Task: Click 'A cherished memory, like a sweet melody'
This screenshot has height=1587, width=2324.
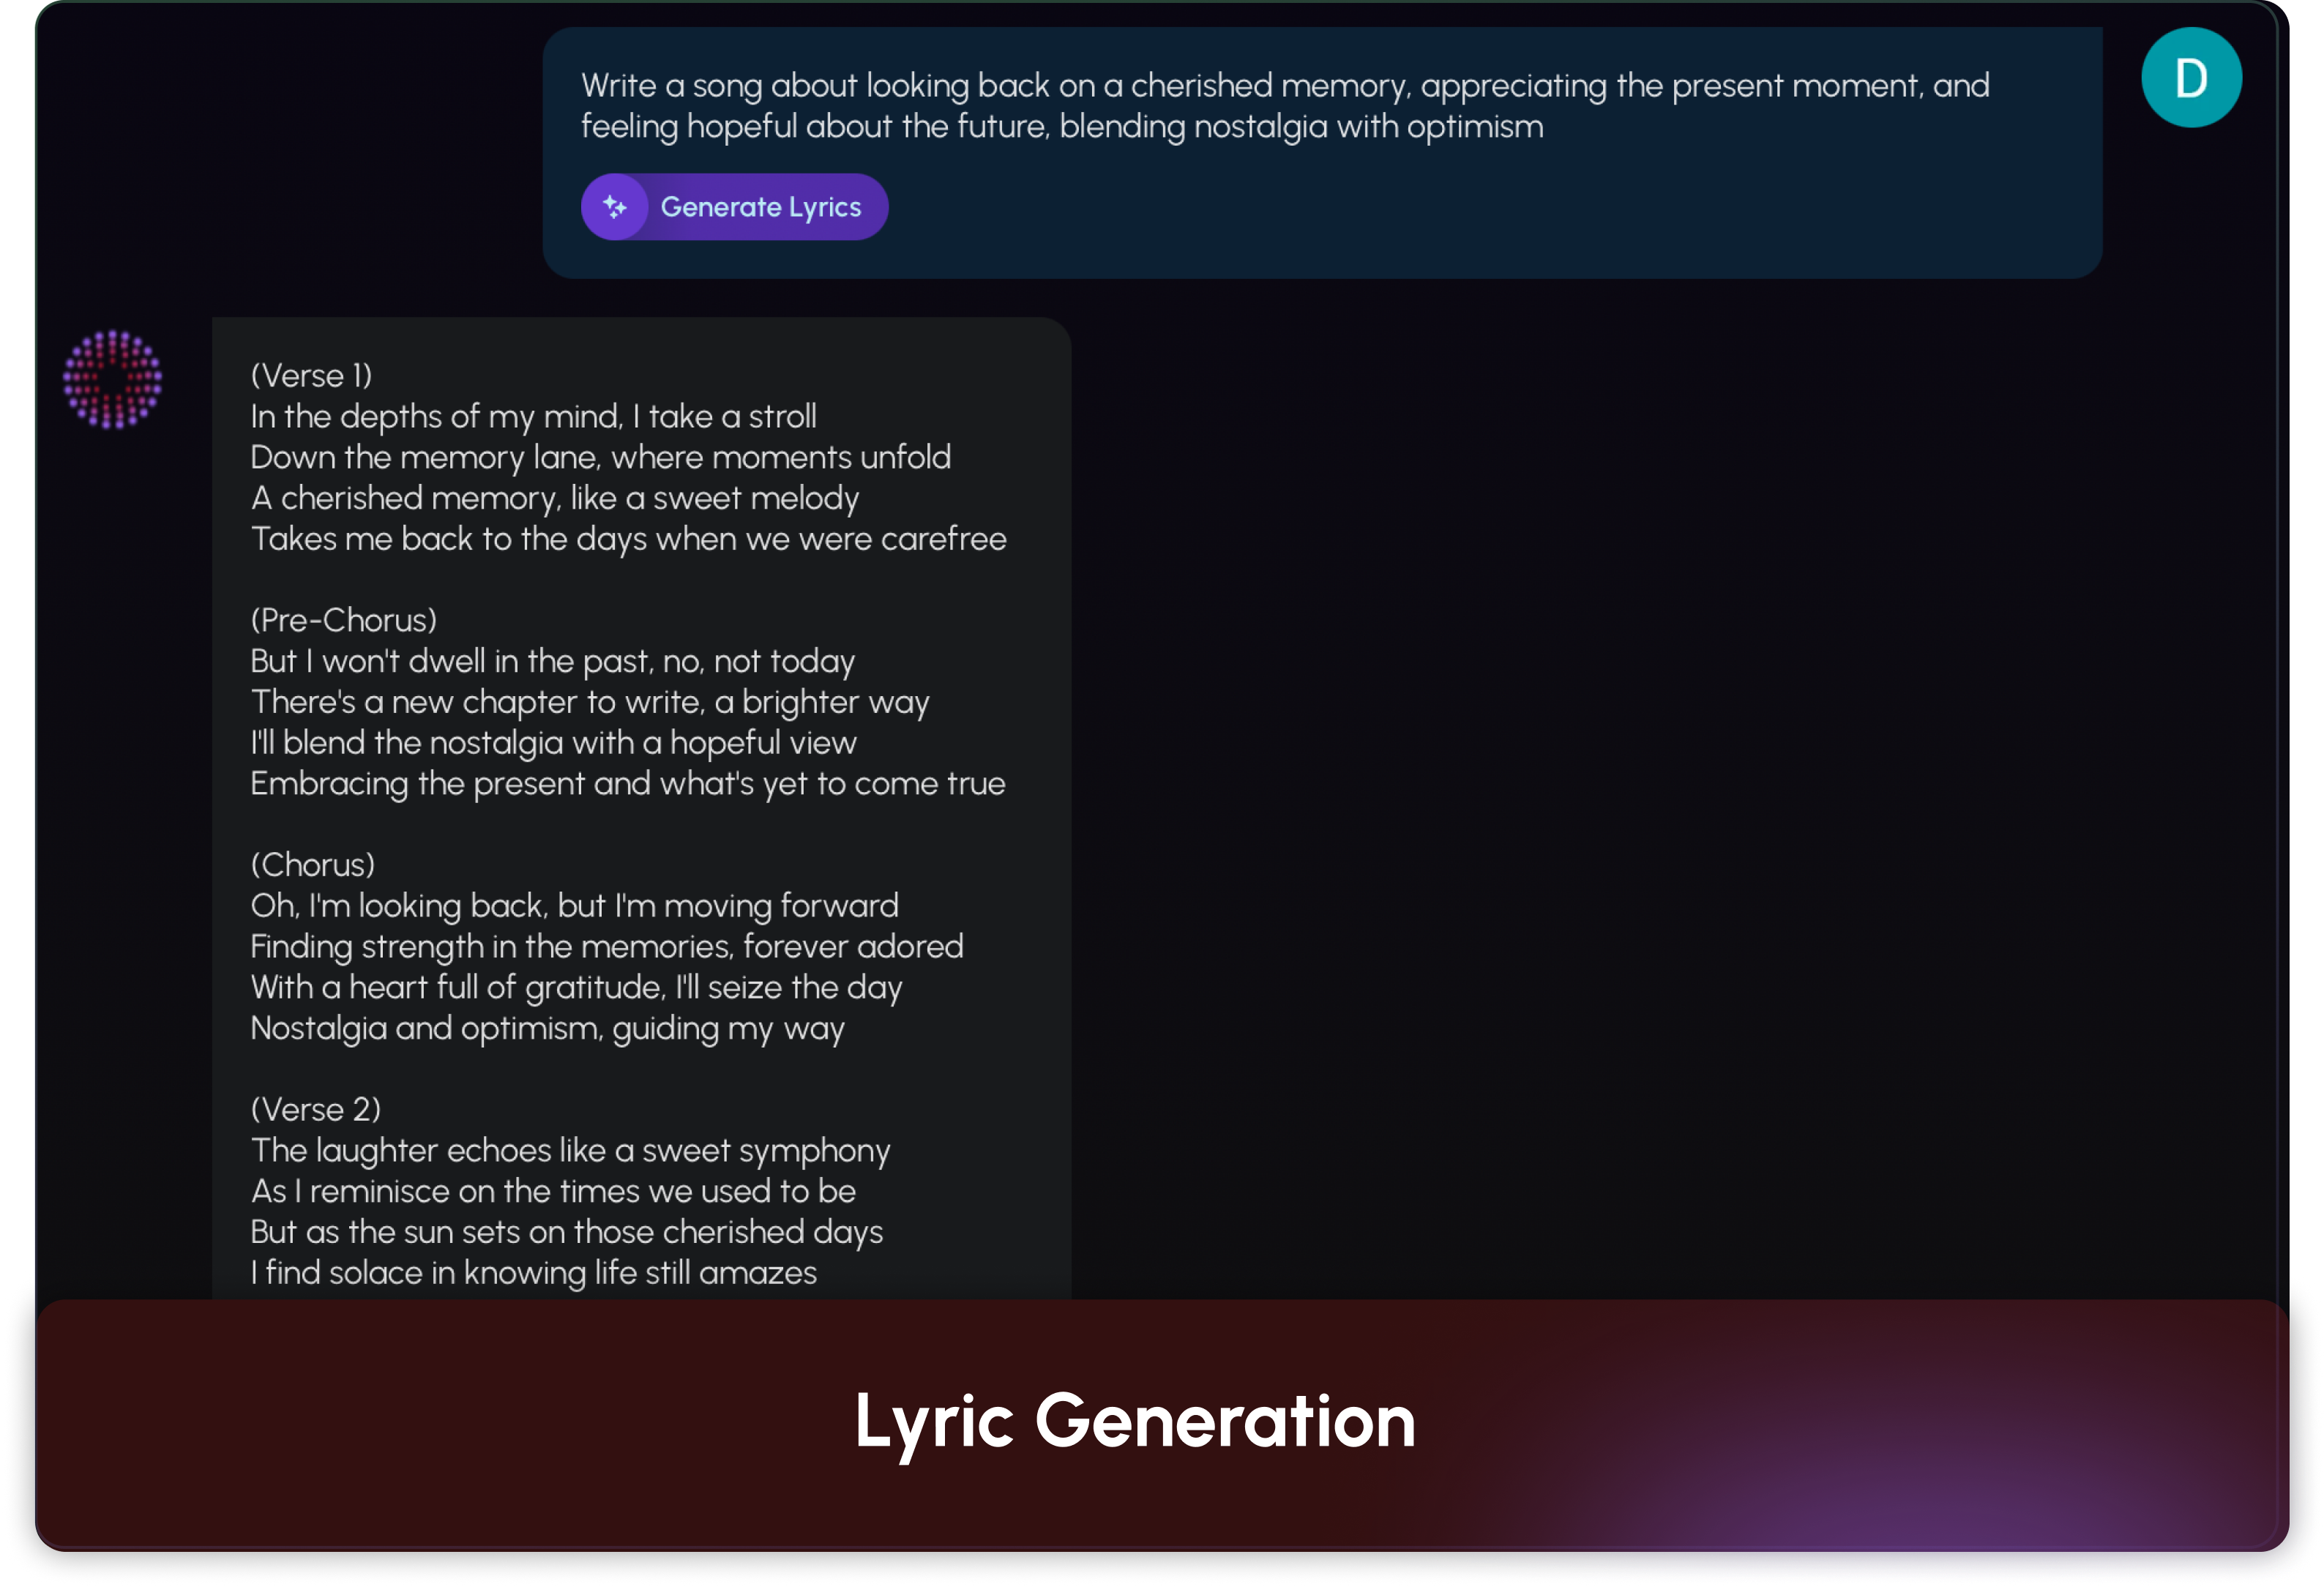Action: point(554,498)
